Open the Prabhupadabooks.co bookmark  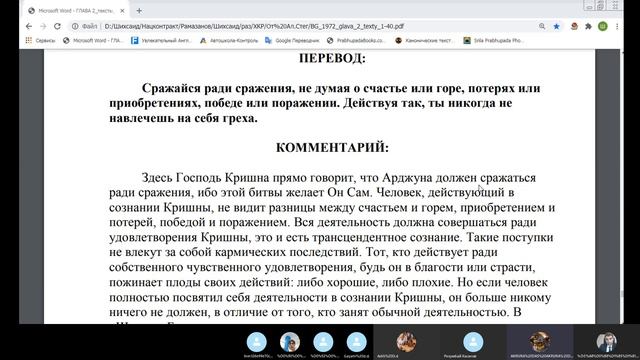(356, 40)
